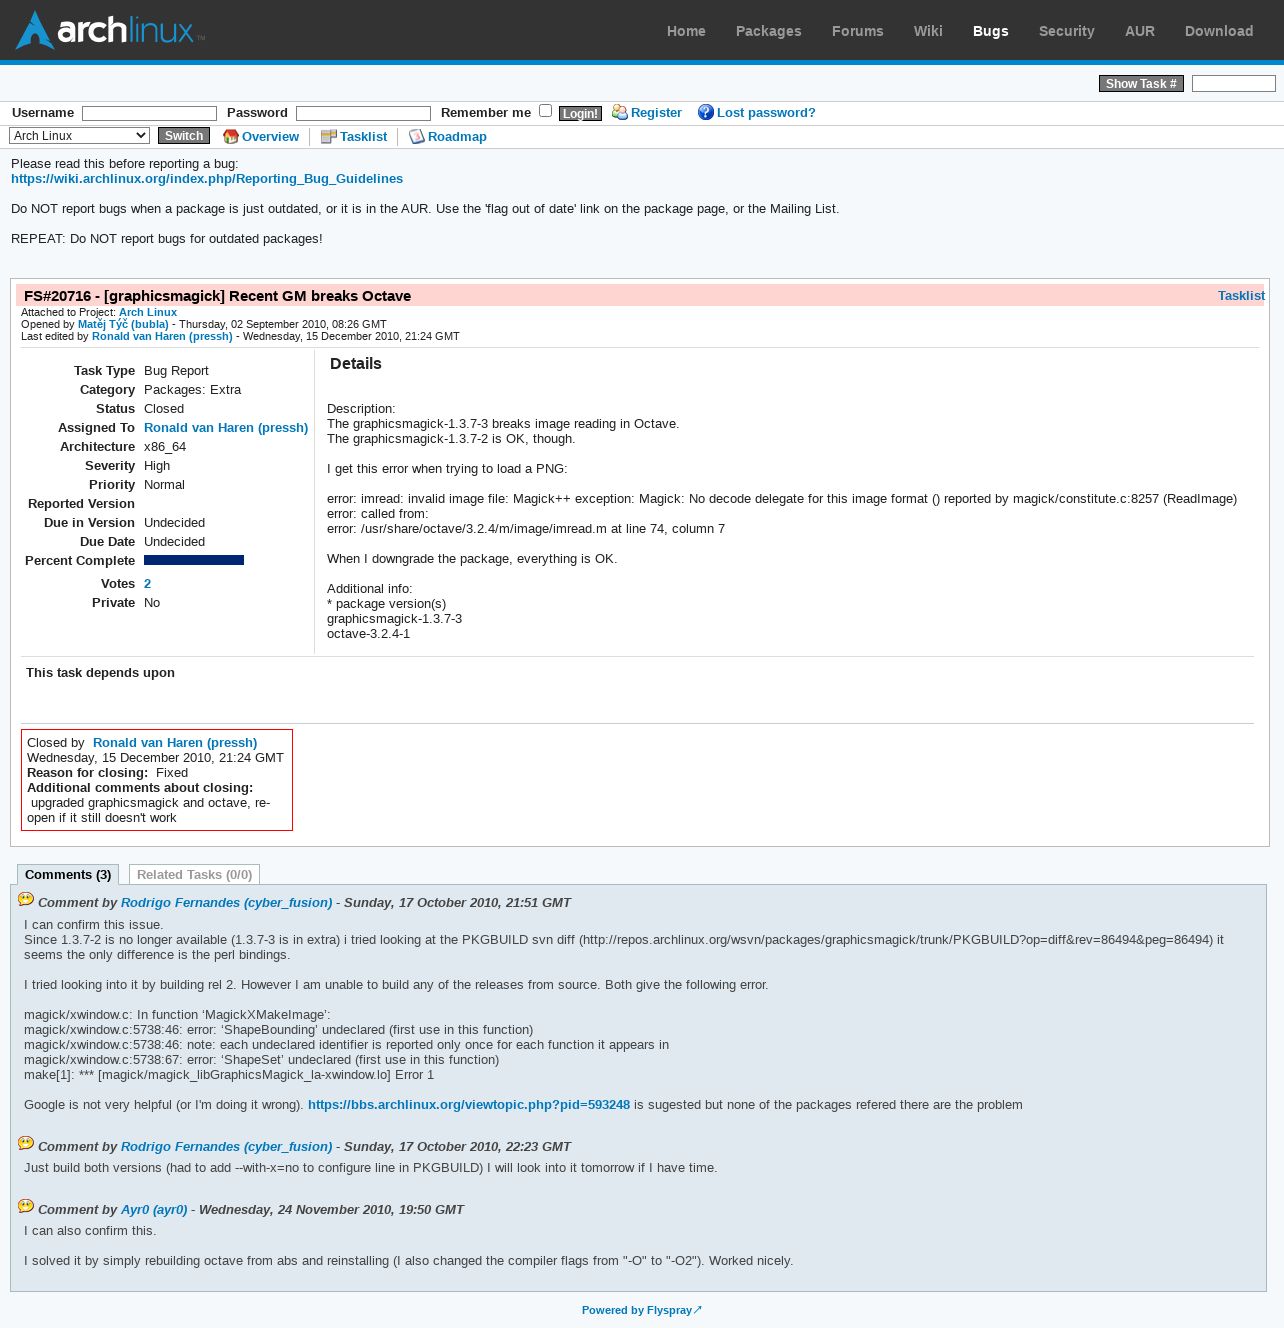
Task: Open Home in the top navigation
Action: coord(686,31)
